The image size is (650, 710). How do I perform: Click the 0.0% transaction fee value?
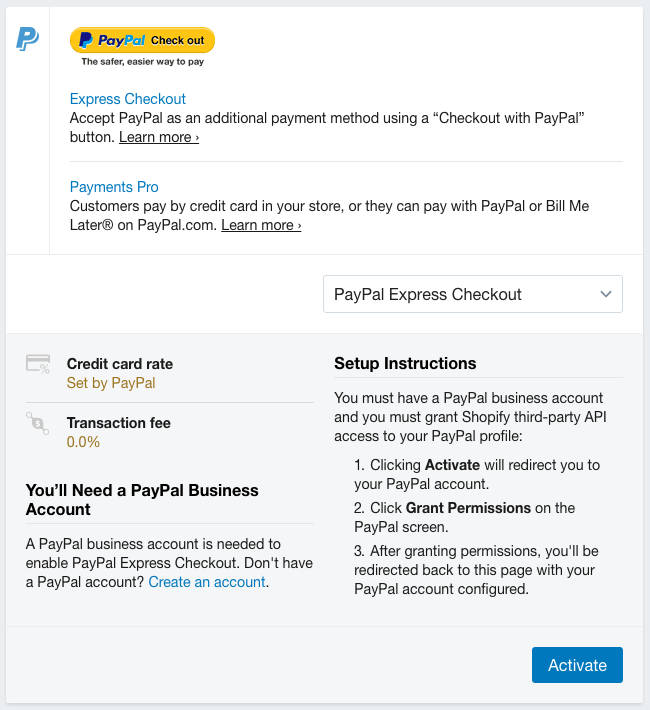pyautogui.click(x=83, y=442)
